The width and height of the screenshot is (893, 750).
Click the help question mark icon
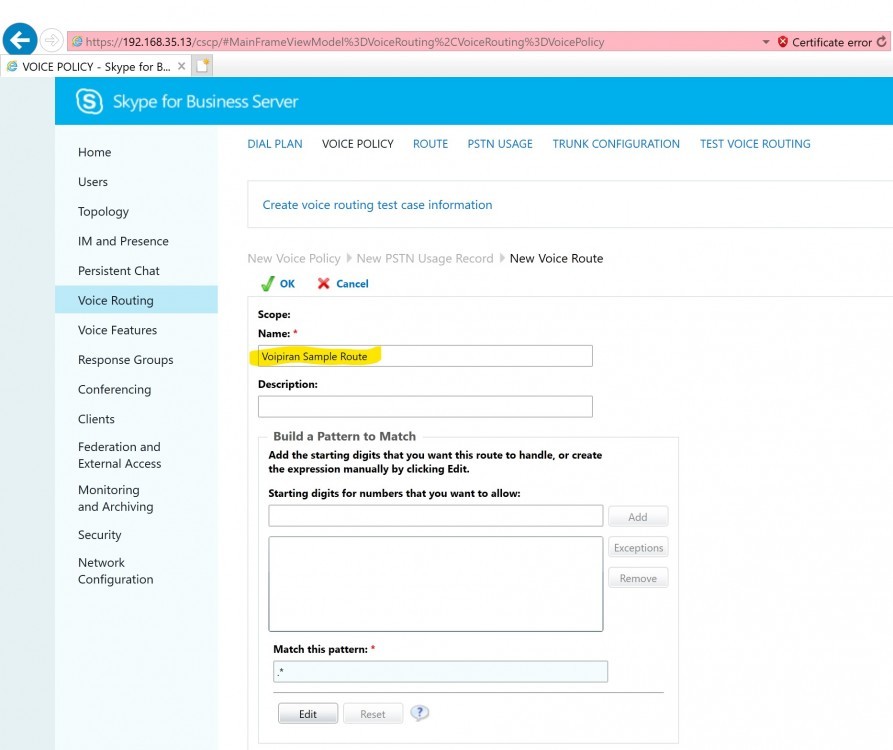point(420,712)
